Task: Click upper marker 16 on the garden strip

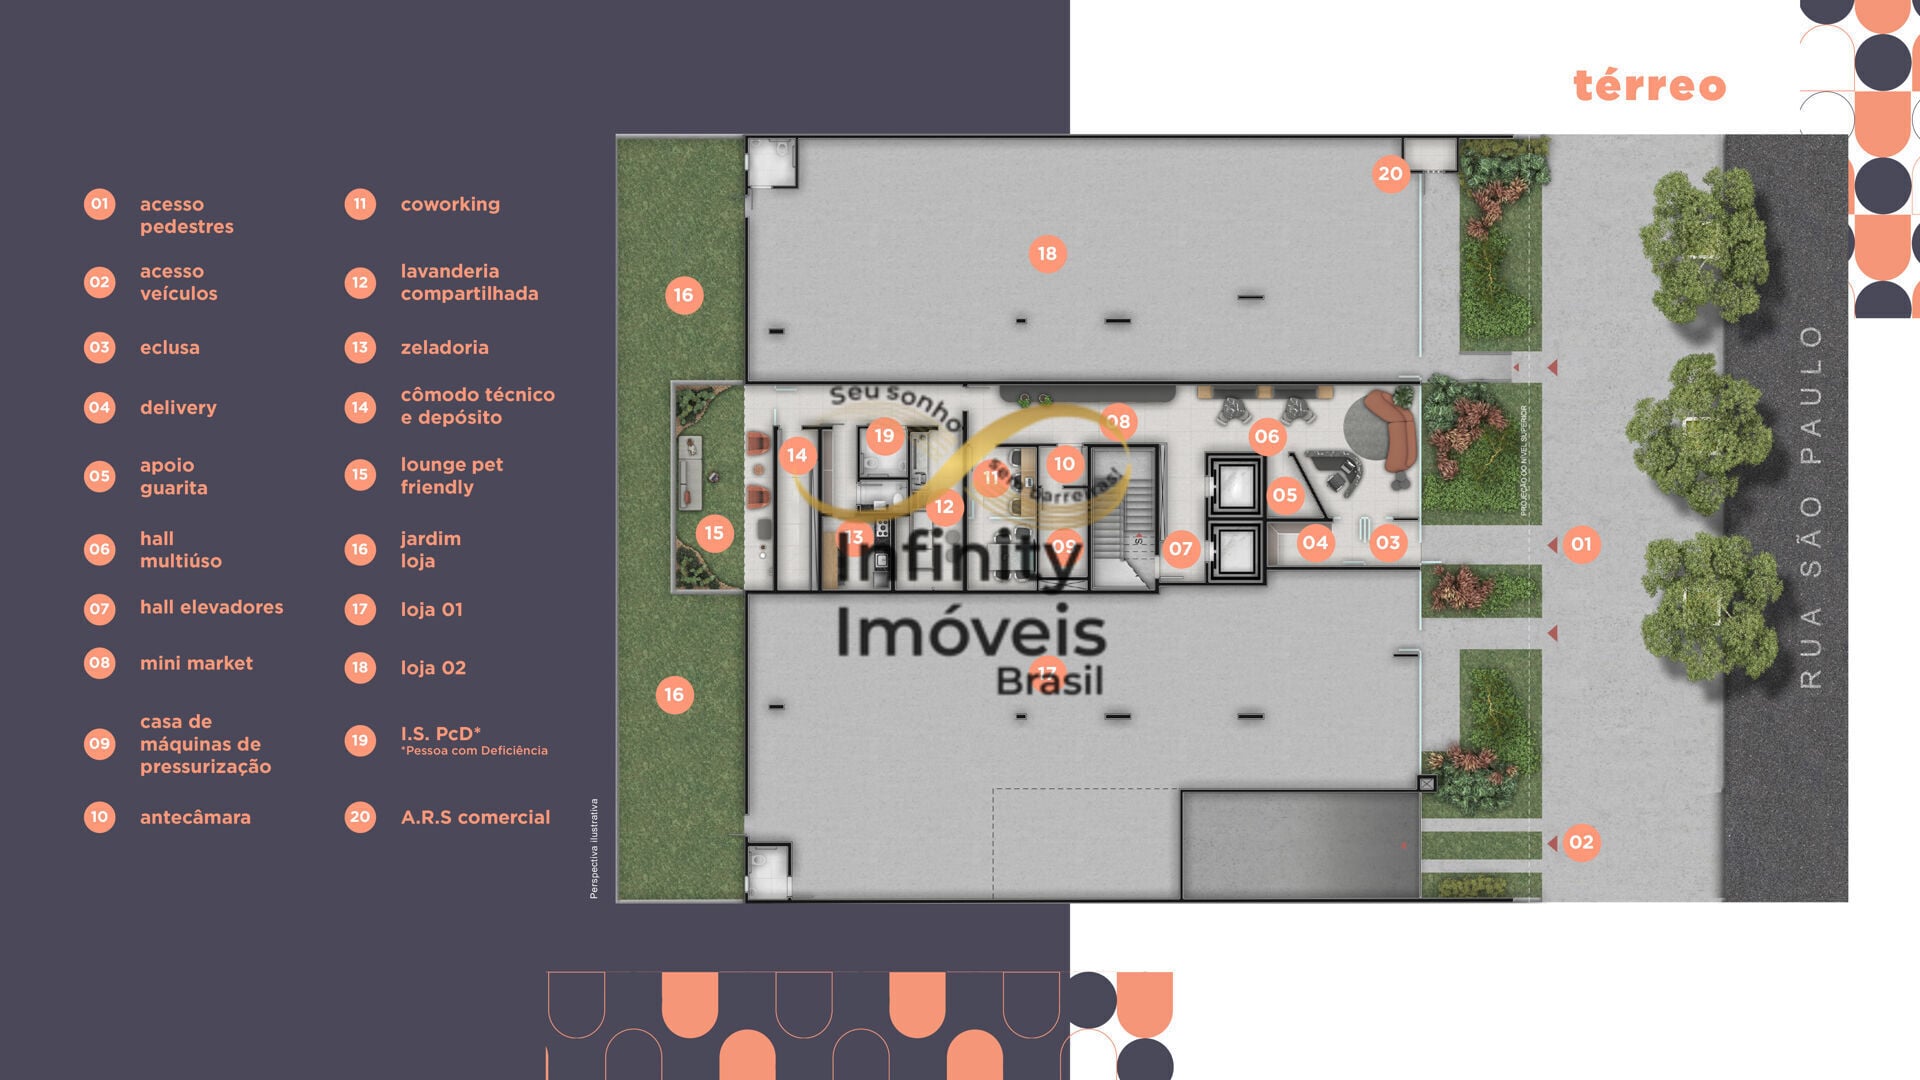Action: (684, 295)
